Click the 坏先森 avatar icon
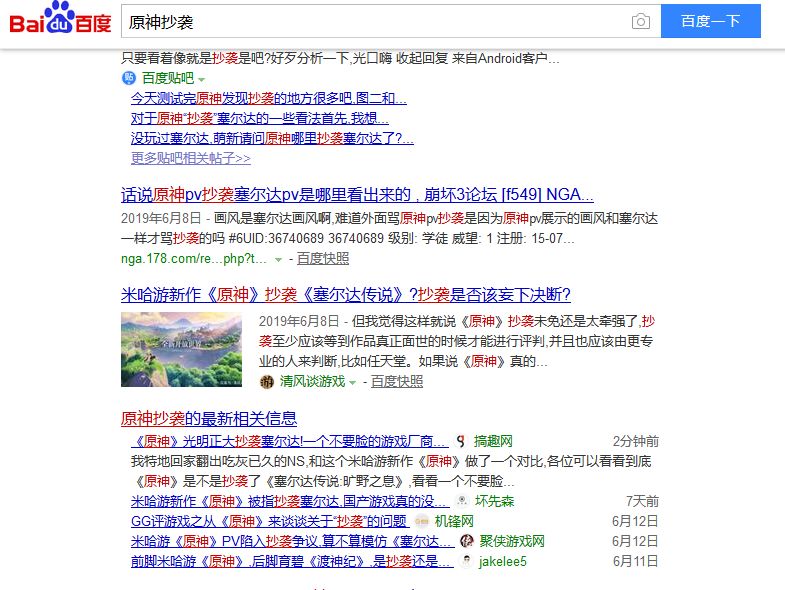785x590 pixels. click(462, 501)
